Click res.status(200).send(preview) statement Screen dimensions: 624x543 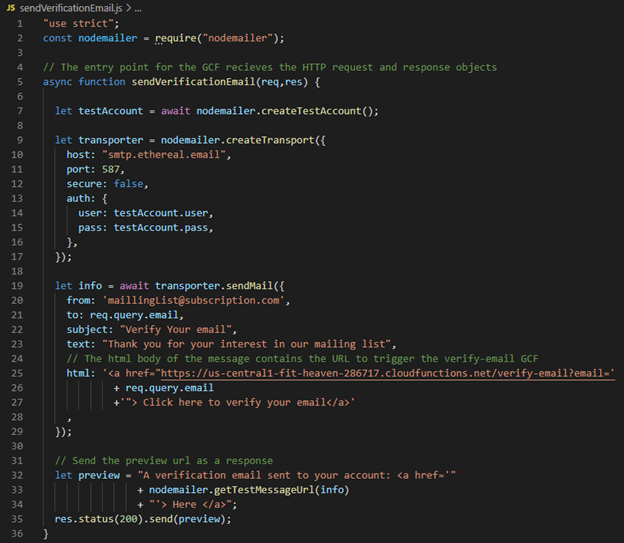pos(143,519)
